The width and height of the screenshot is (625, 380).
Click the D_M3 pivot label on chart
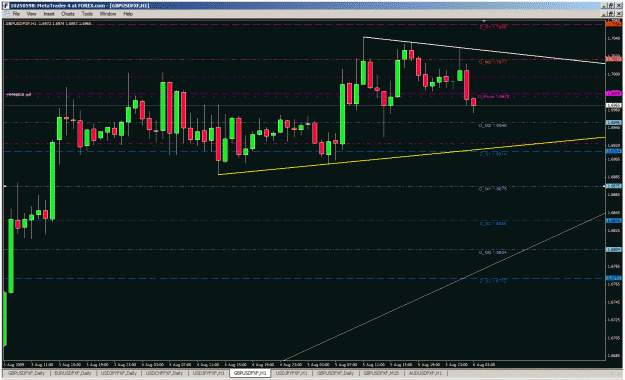click(493, 62)
